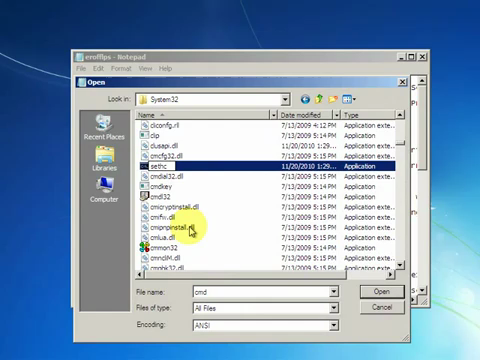Viewport: 480px width, 360px height.
Task: Select the cmicryptinstall.dll file icon
Action: (144, 207)
